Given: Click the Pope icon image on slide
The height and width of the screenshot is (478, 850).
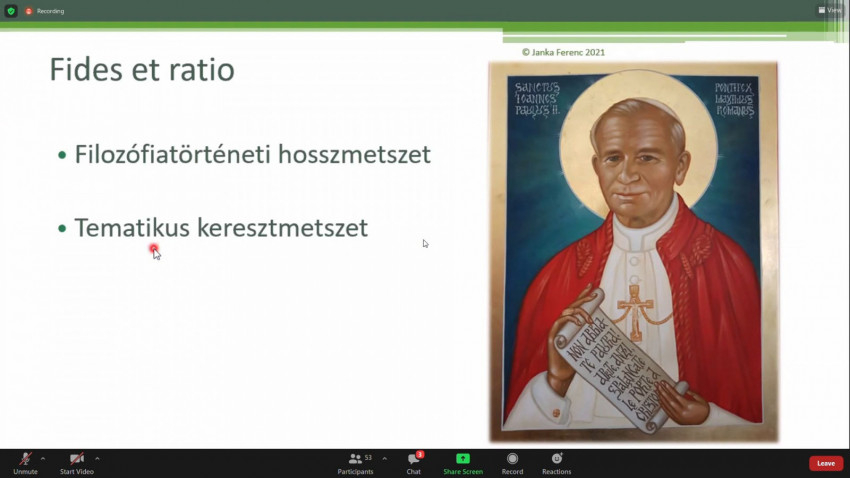Looking at the screenshot, I should tap(632, 252).
